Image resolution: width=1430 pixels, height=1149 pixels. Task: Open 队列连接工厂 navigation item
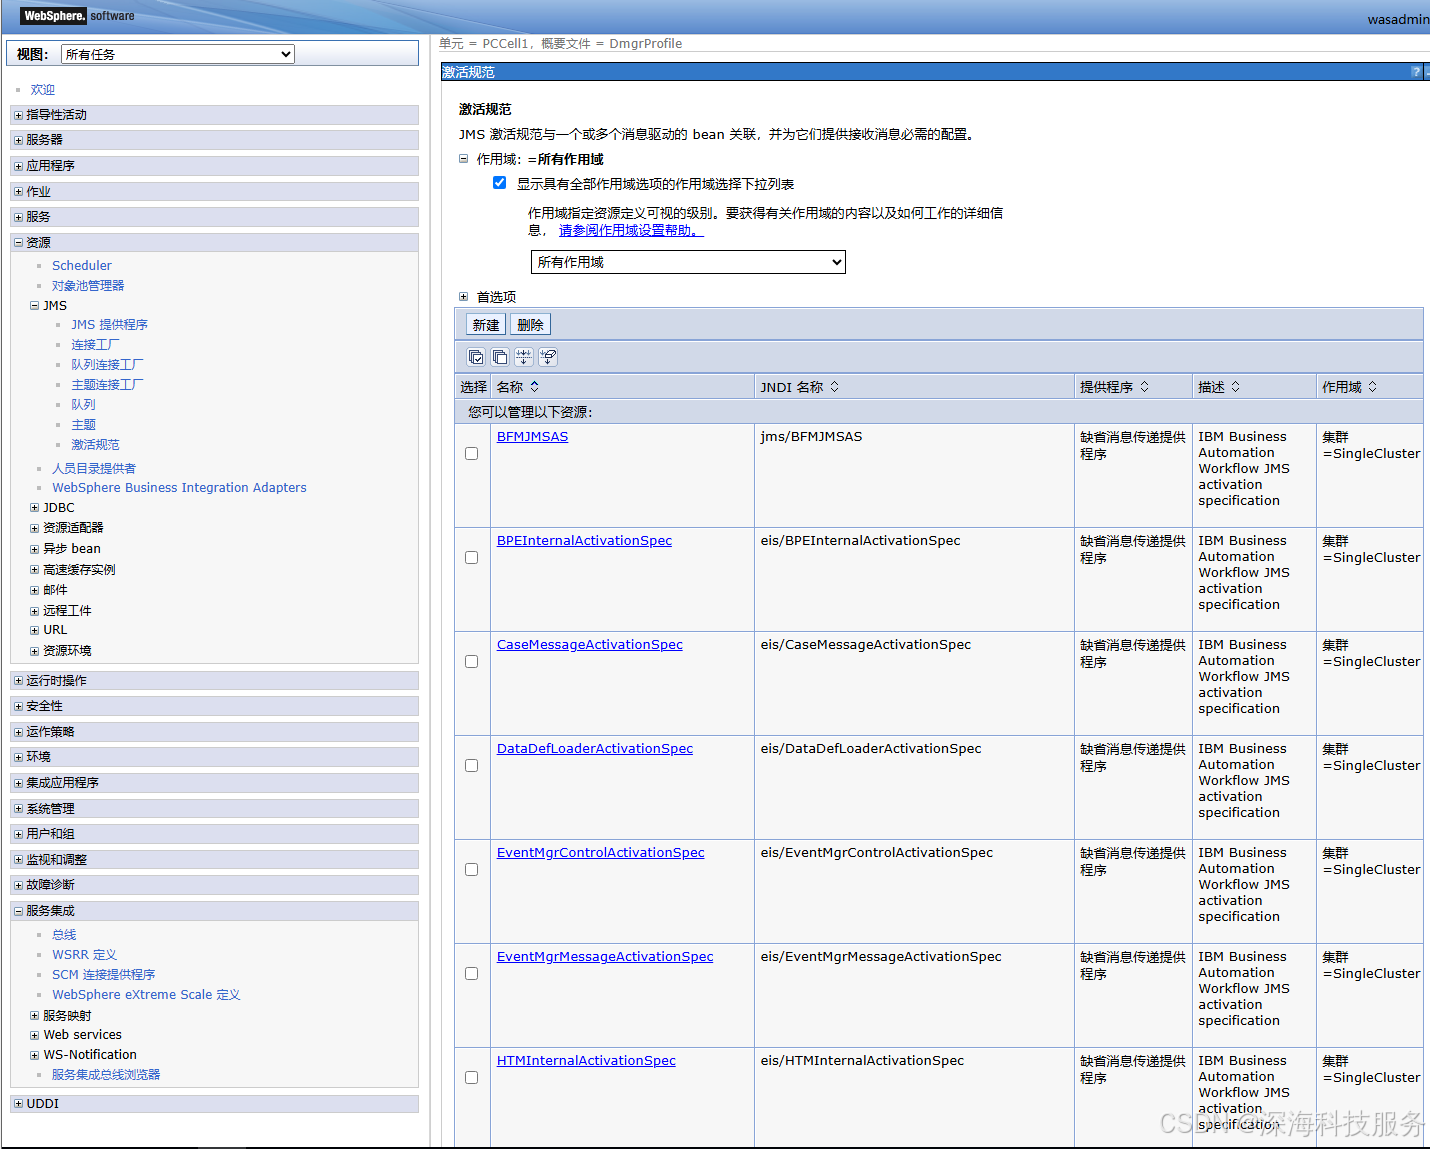tap(107, 365)
